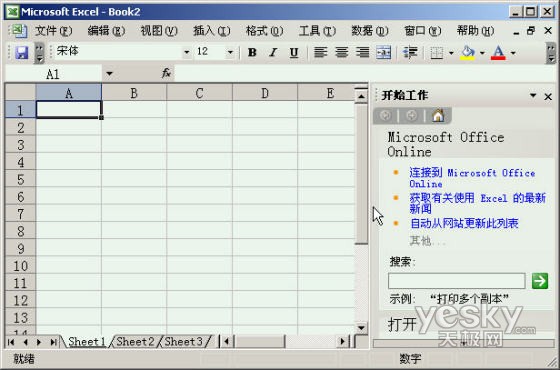
Task: Go to first sheet tab arrow
Action: (x=11, y=342)
